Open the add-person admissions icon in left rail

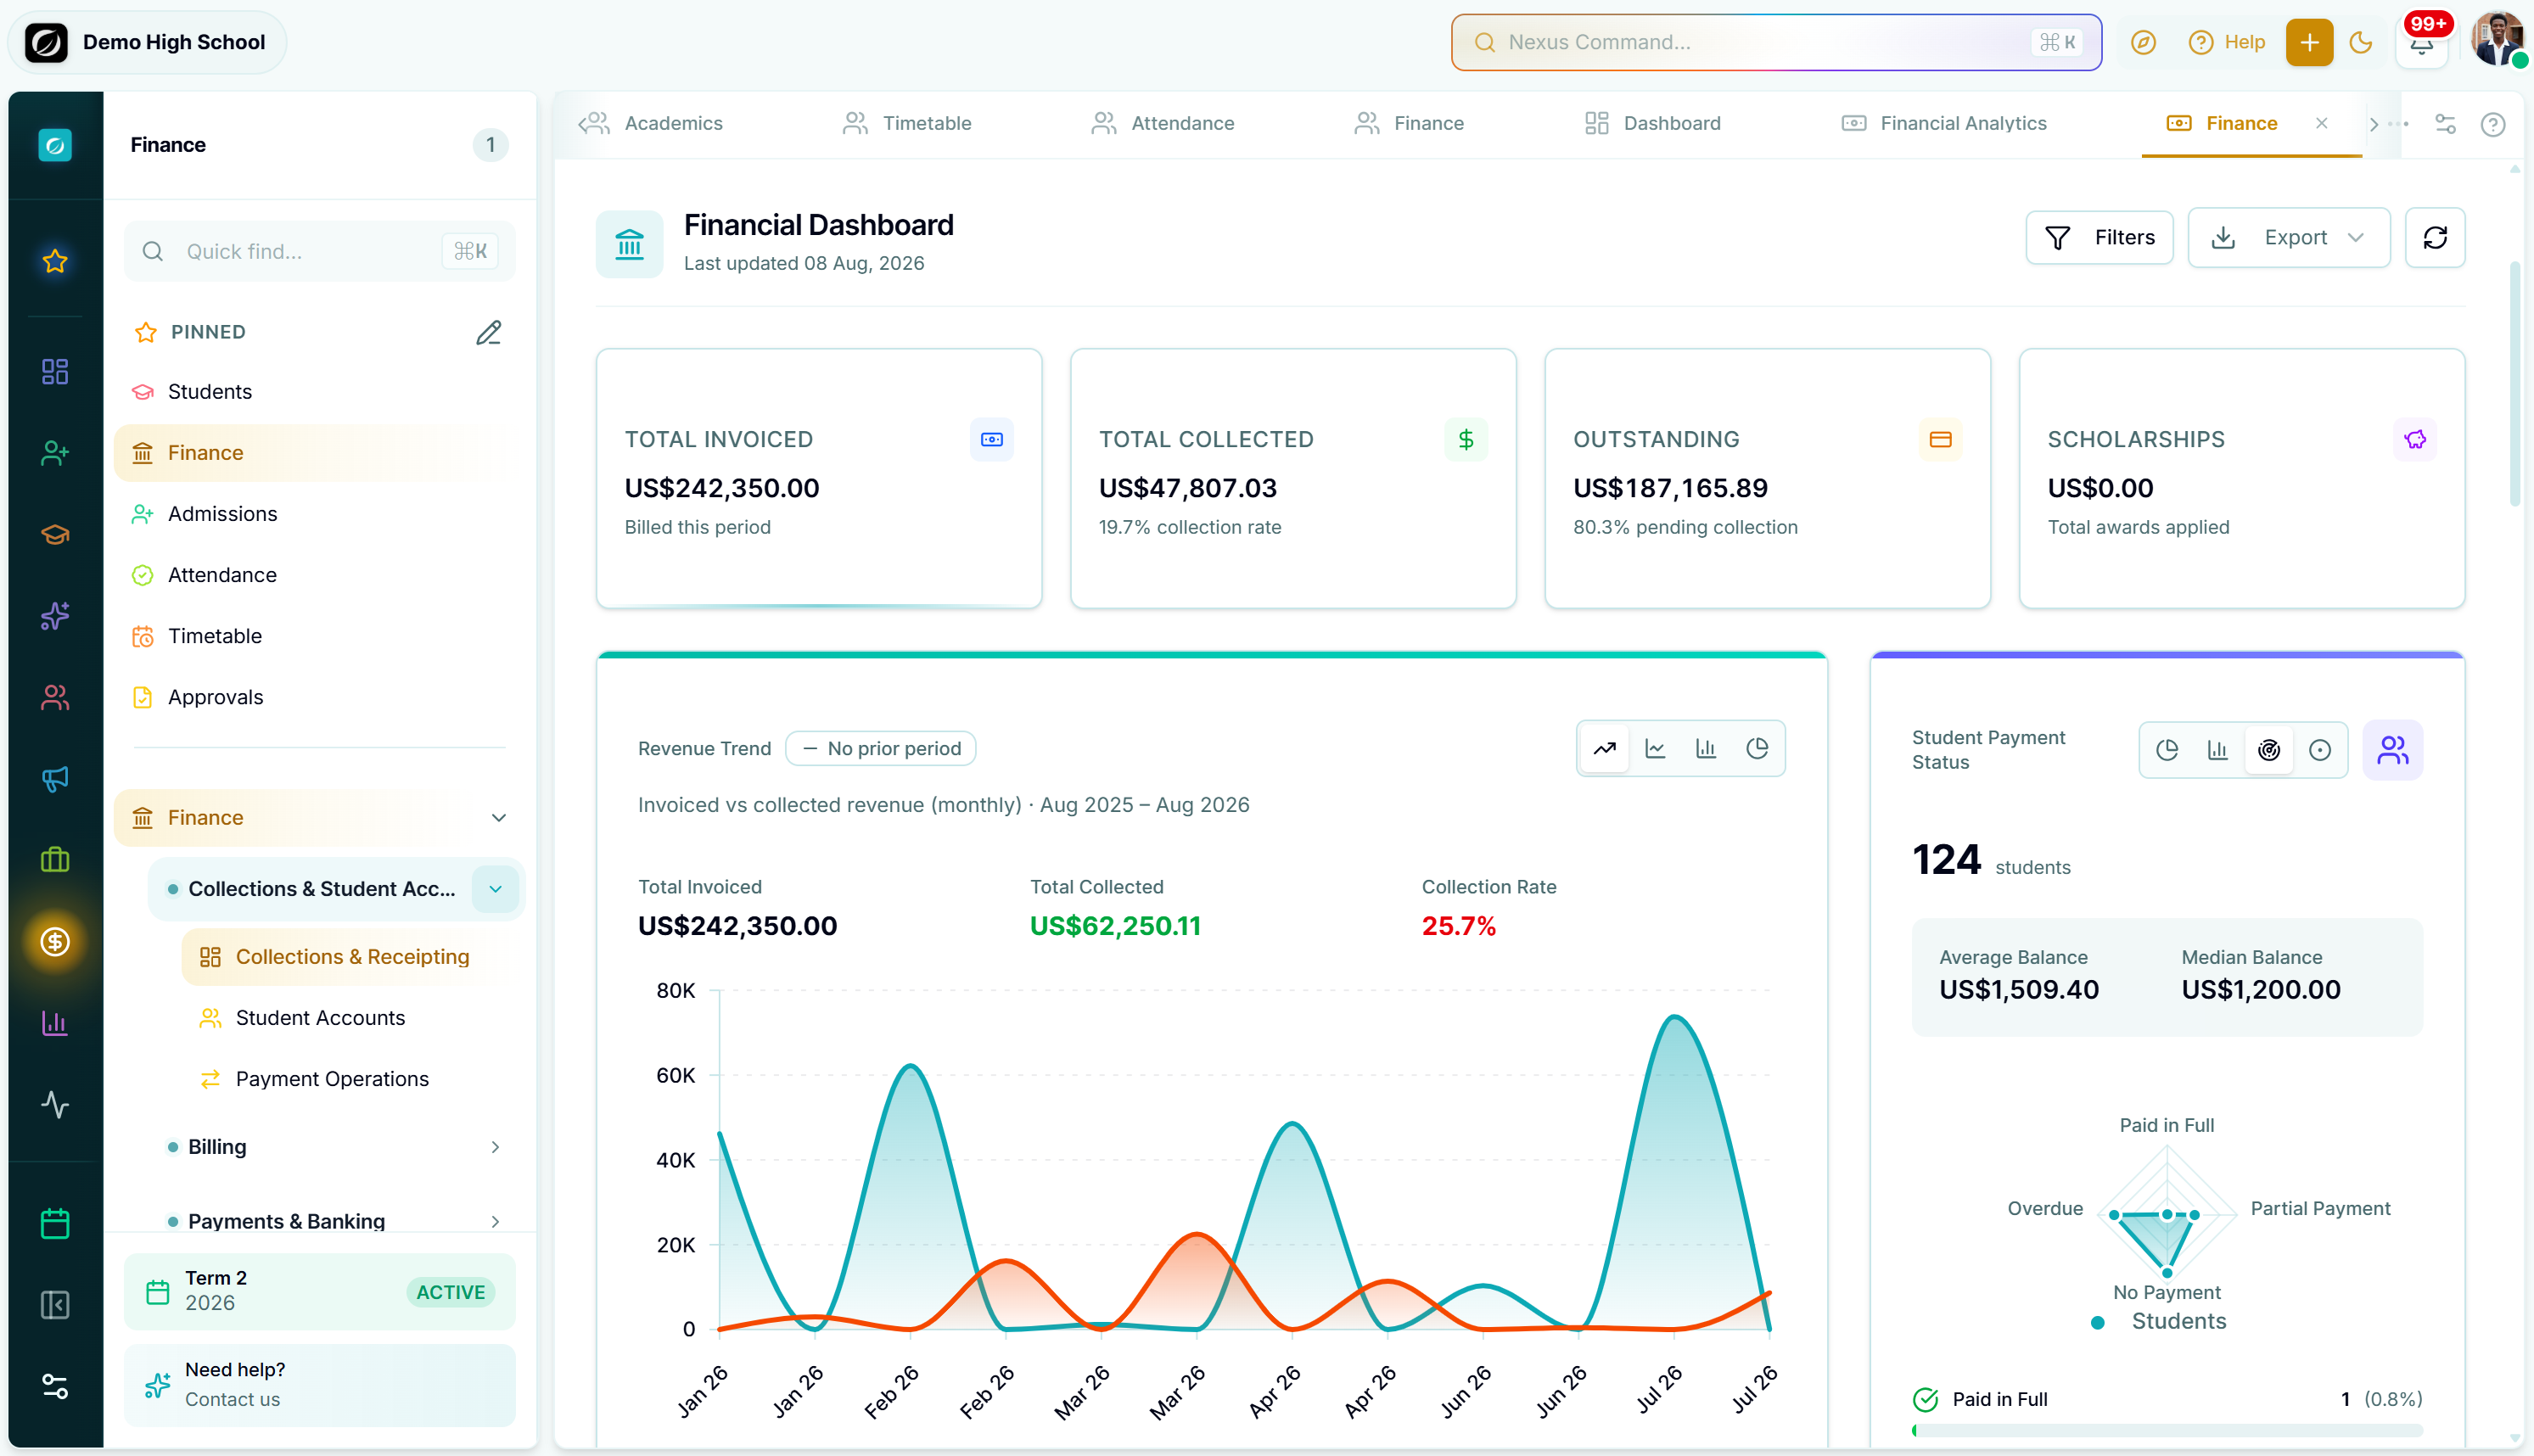(x=55, y=453)
